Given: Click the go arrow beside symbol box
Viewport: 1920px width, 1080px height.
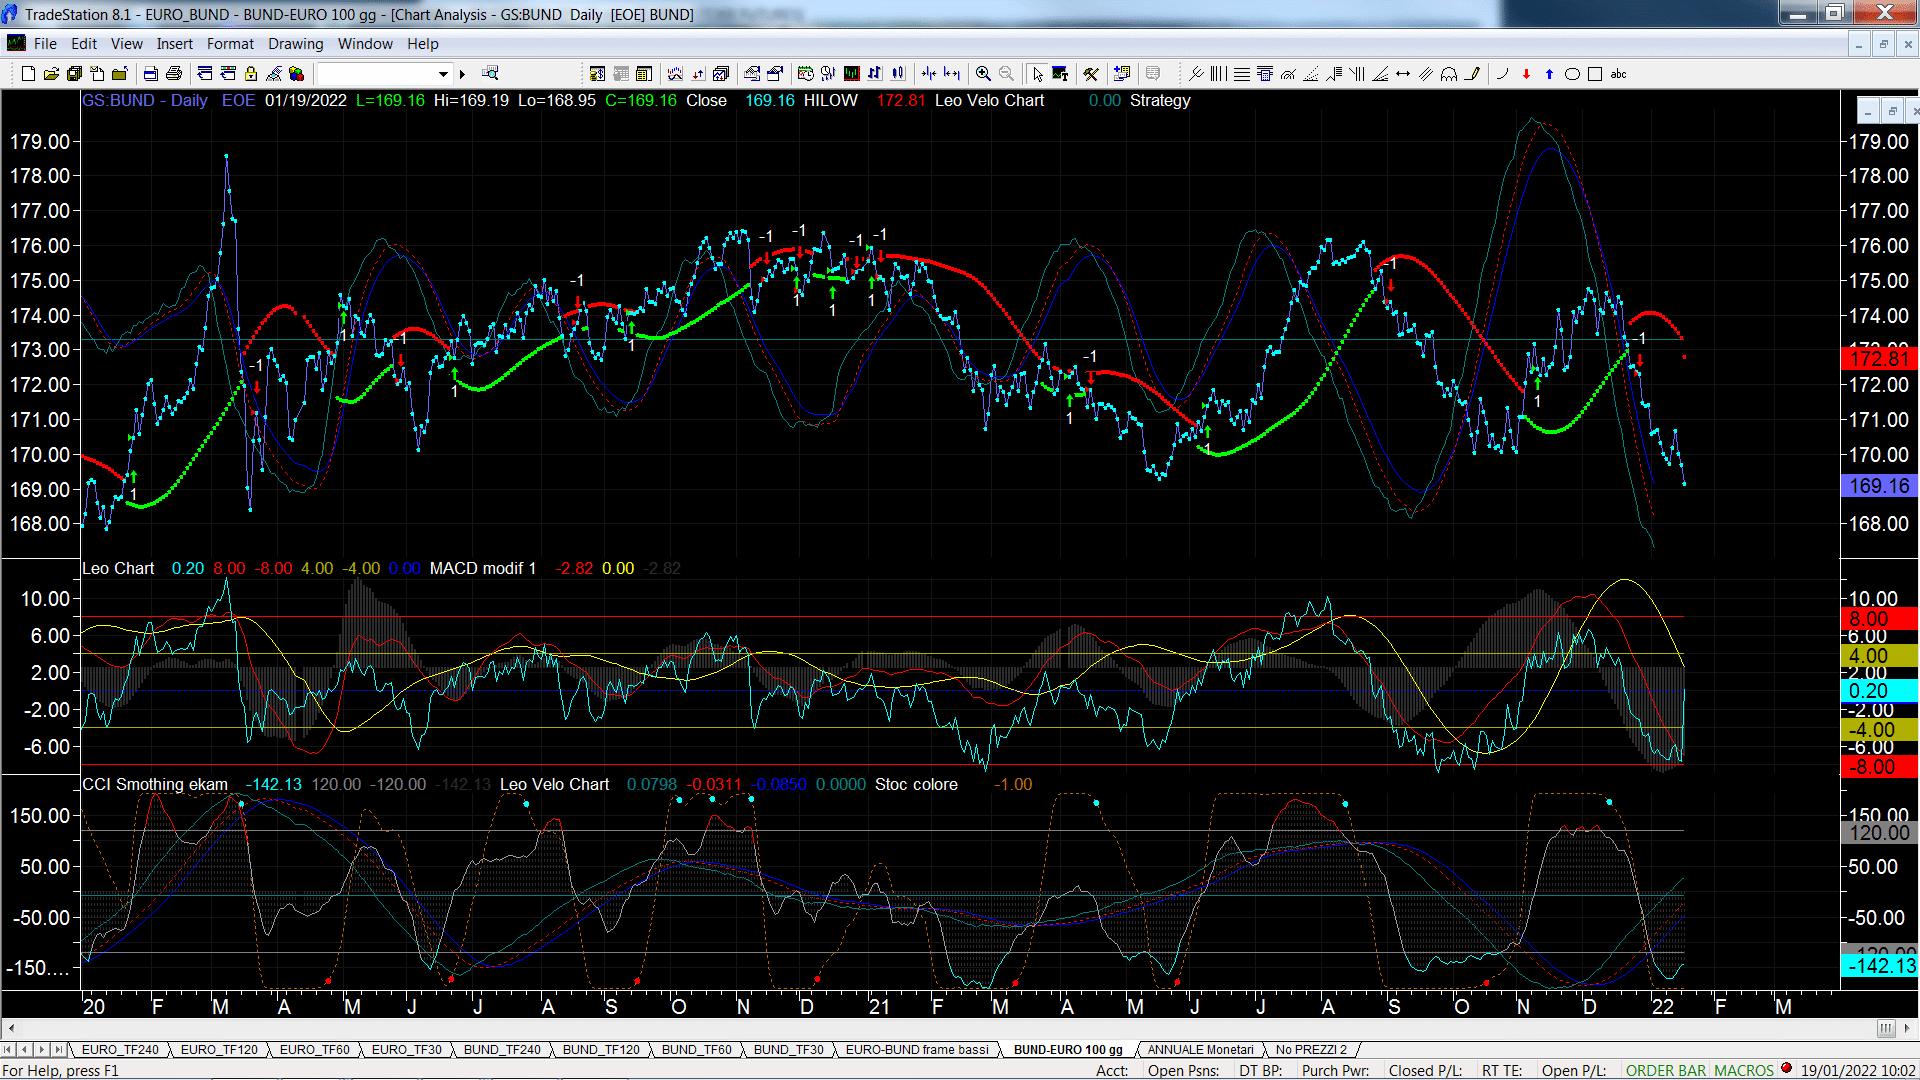Looking at the screenshot, I should point(462,73).
